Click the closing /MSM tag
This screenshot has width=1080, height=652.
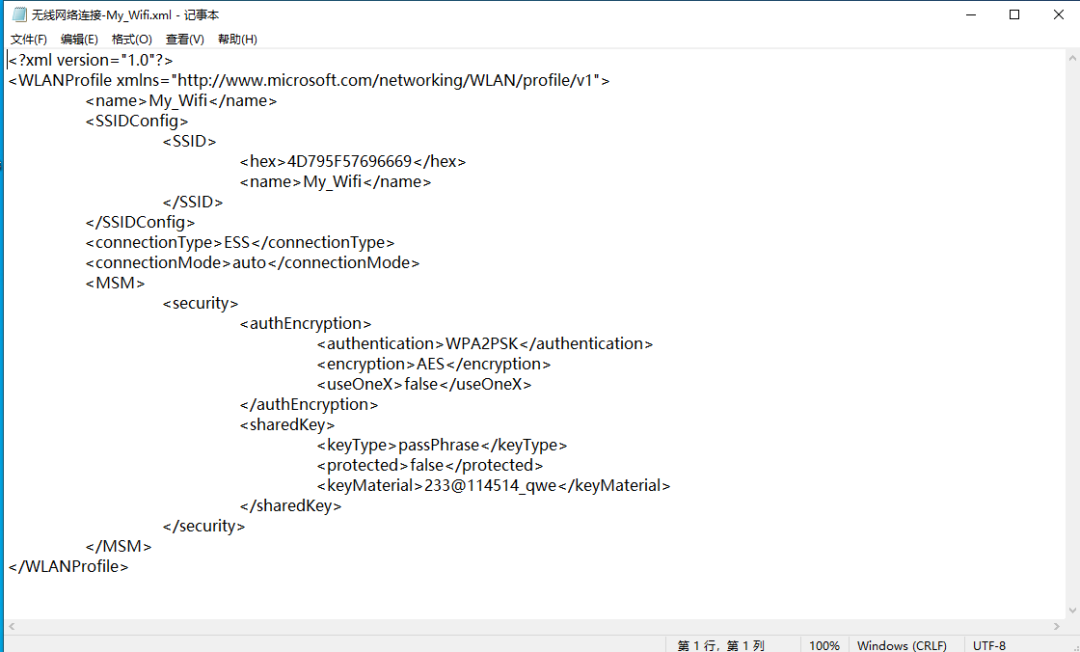(x=118, y=547)
